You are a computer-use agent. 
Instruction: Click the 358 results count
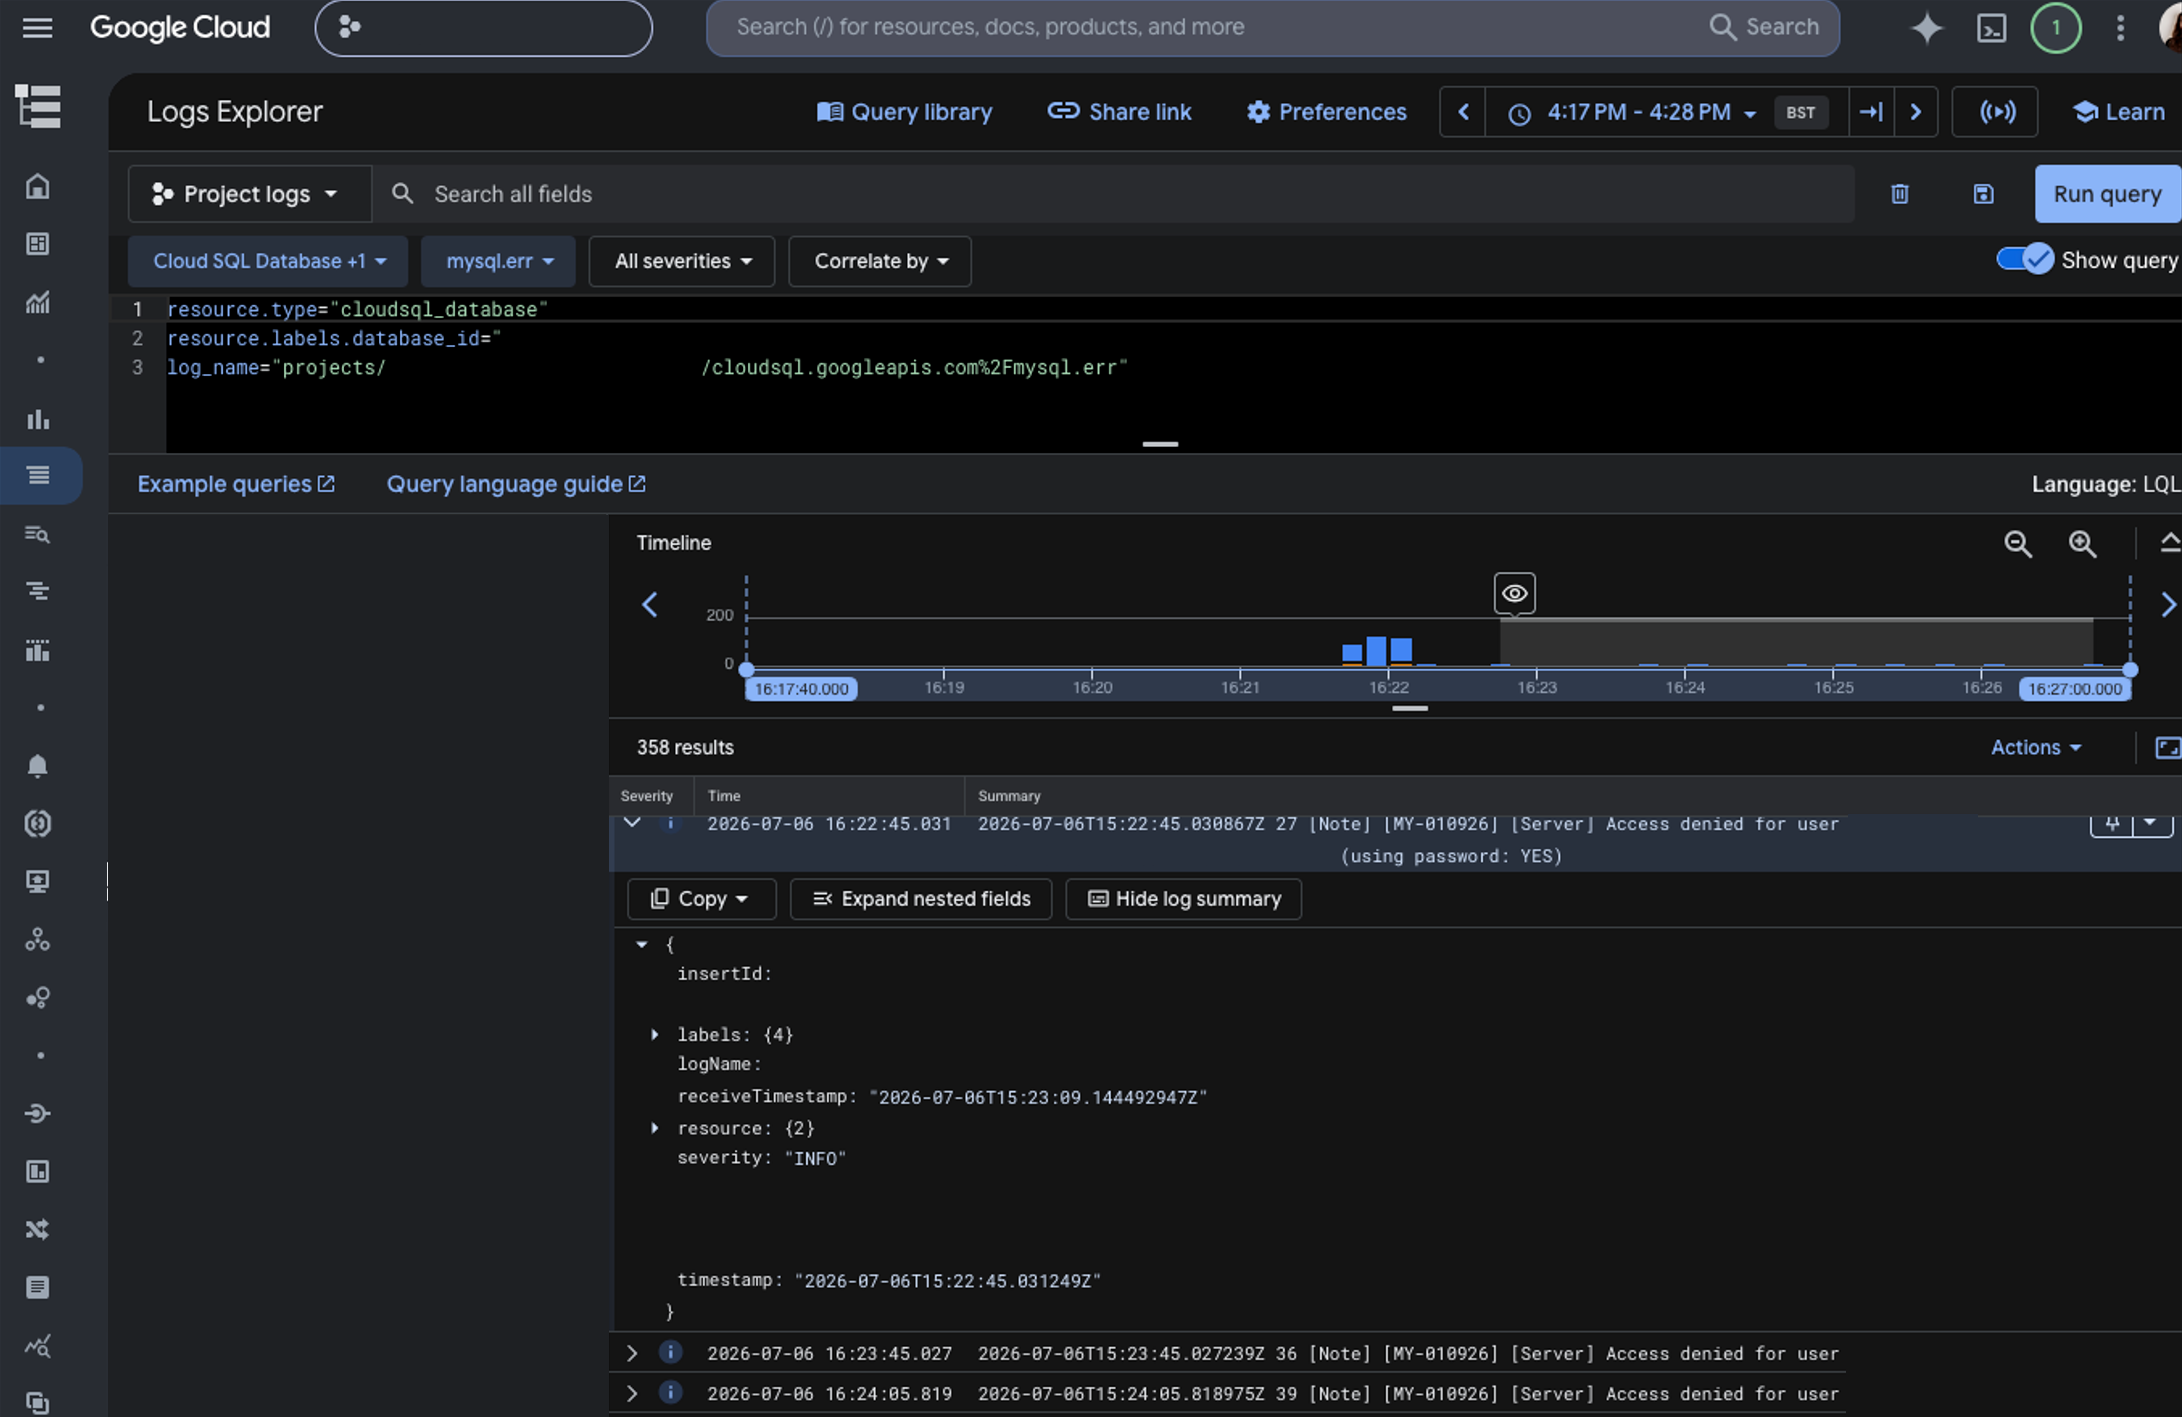[x=685, y=748]
